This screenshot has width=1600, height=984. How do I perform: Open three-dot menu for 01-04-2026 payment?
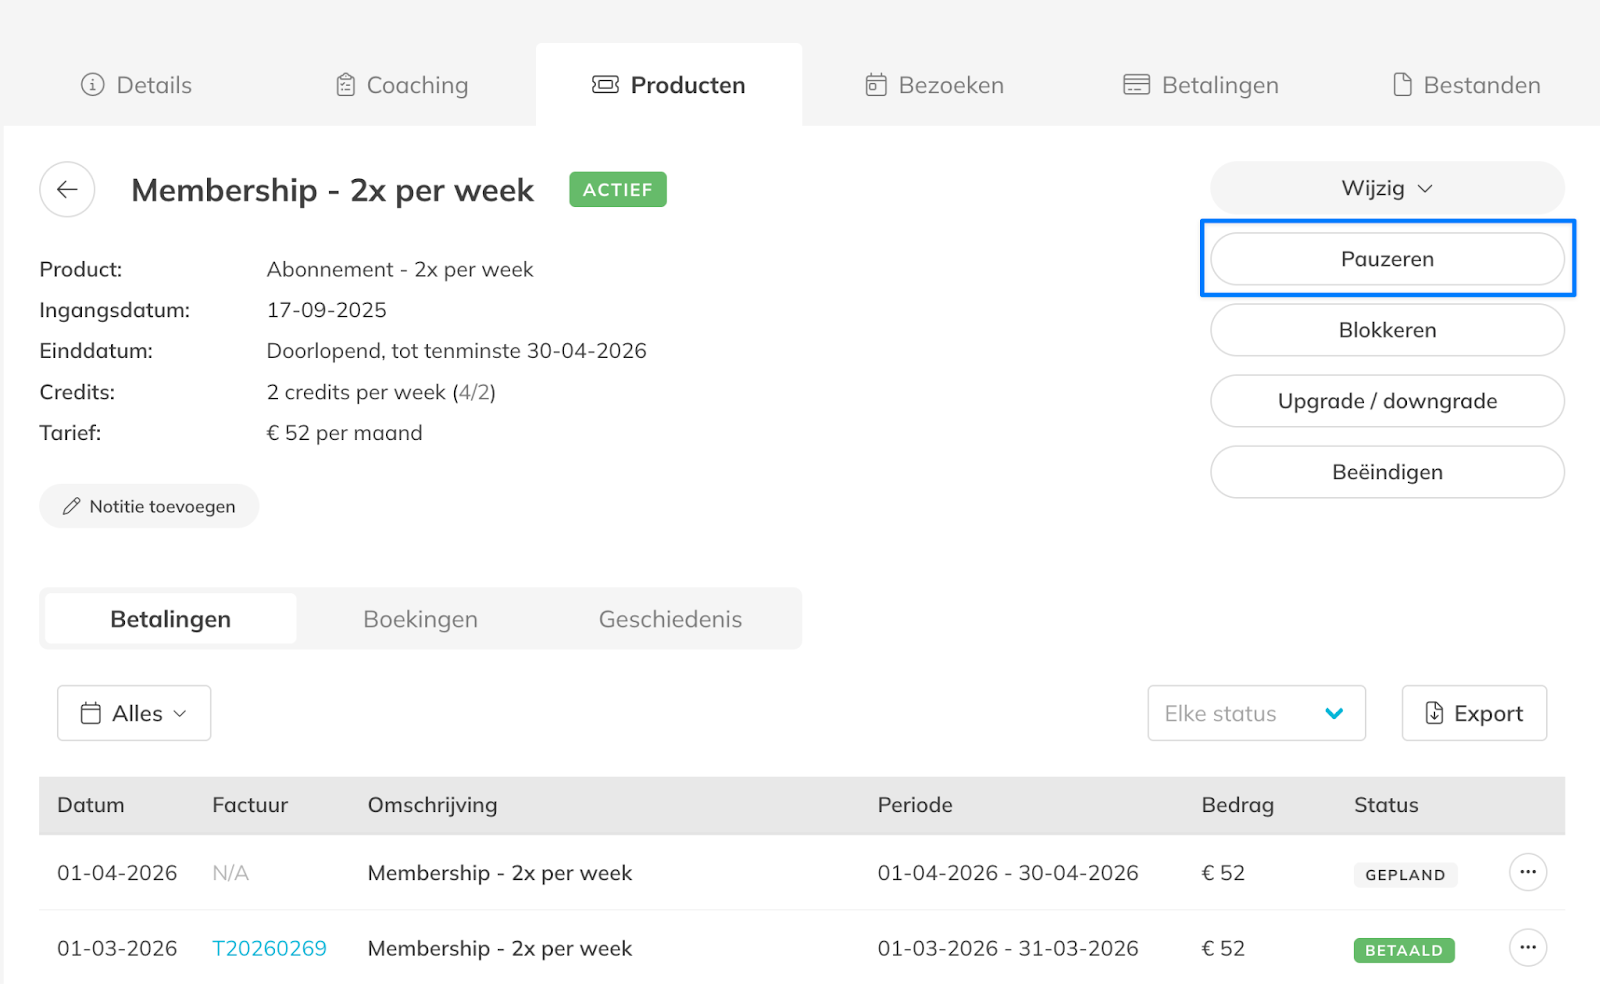[x=1527, y=872]
